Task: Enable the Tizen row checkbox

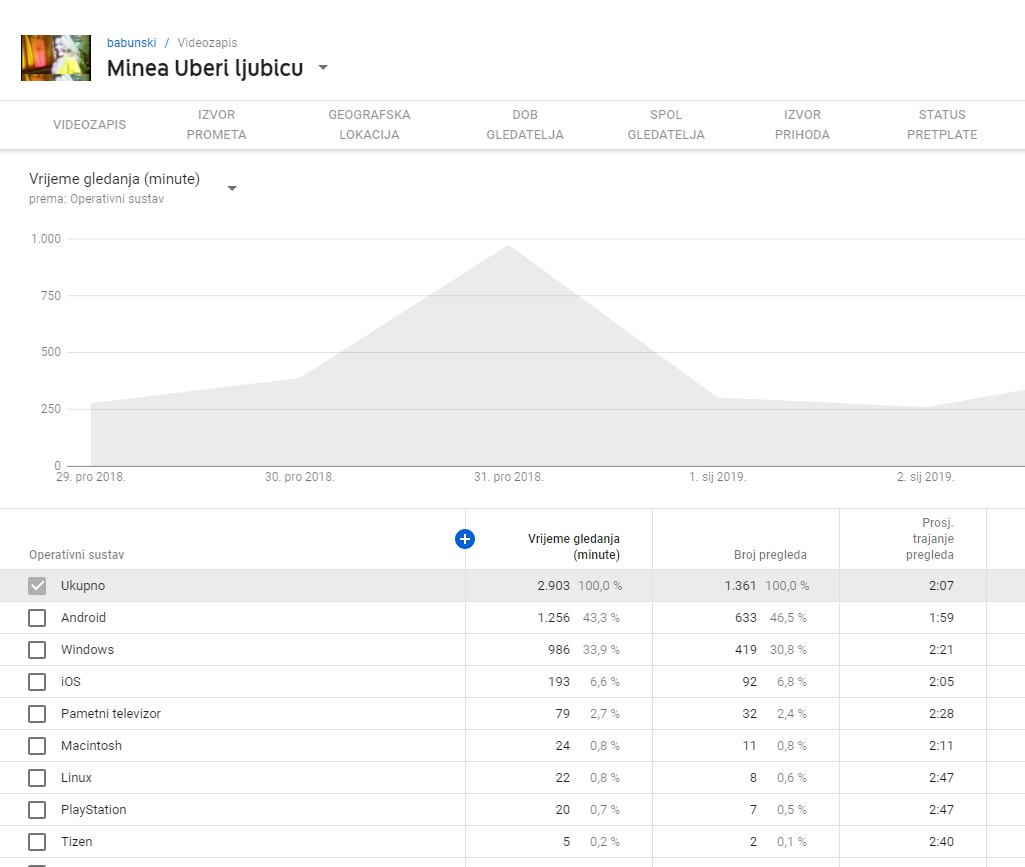Action: click(x=37, y=842)
